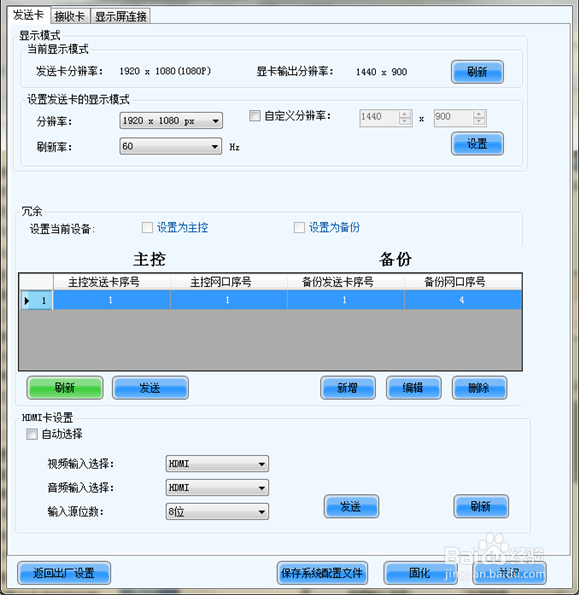The width and height of the screenshot is (579, 595).
Task: Click the green 刷新 button under redundancy table
Action: [65, 388]
